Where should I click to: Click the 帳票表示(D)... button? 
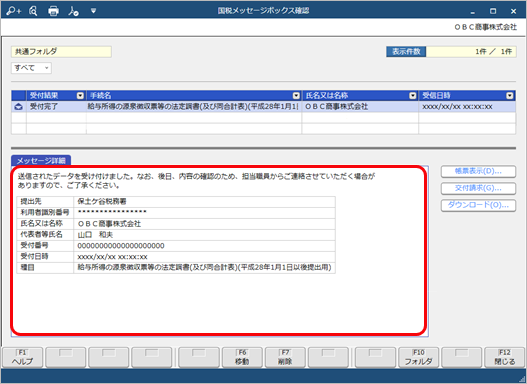click(478, 171)
